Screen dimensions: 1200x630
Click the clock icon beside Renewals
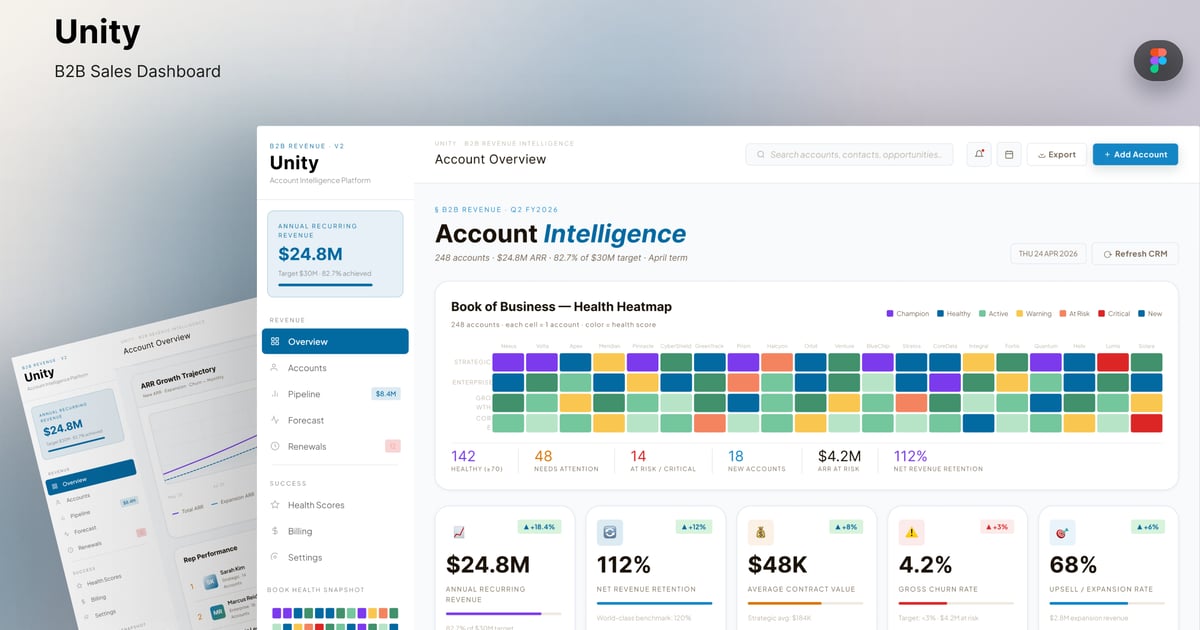point(275,446)
